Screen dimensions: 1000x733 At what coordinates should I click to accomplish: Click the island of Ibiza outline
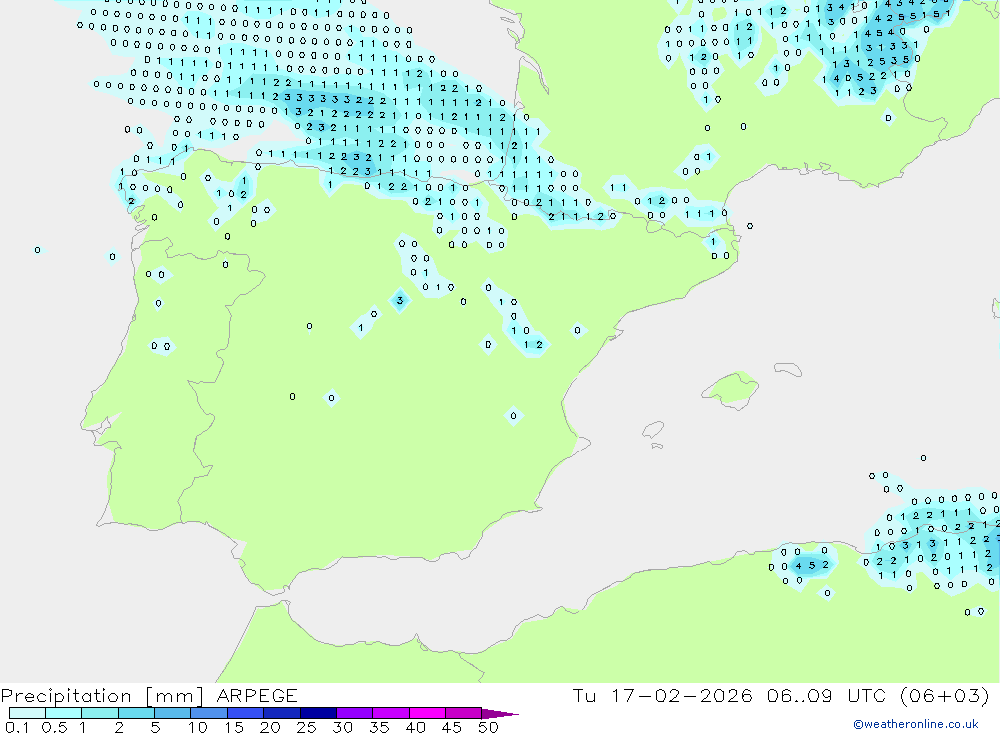click(653, 429)
